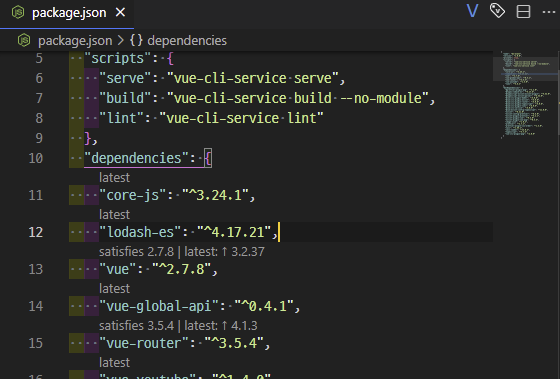The image size is (560, 379).
Task: Click line number 10 in gutter
Action: tap(36, 158)
